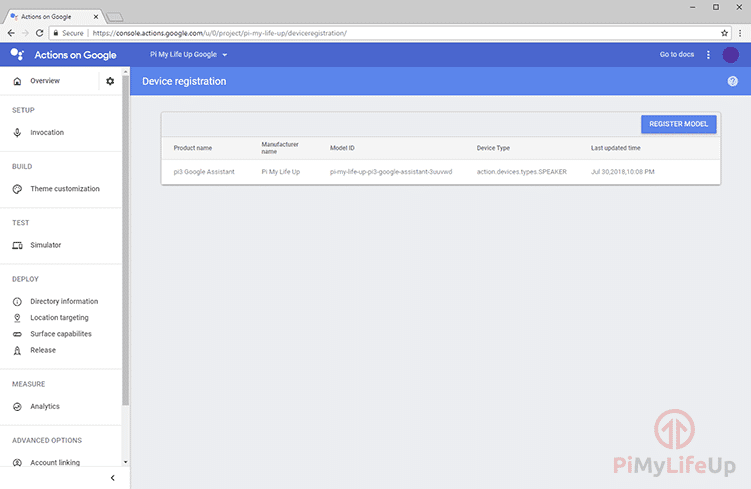Open the help icon in Device registration header
The height and width of the screenshot is (489, 751).
732,81
